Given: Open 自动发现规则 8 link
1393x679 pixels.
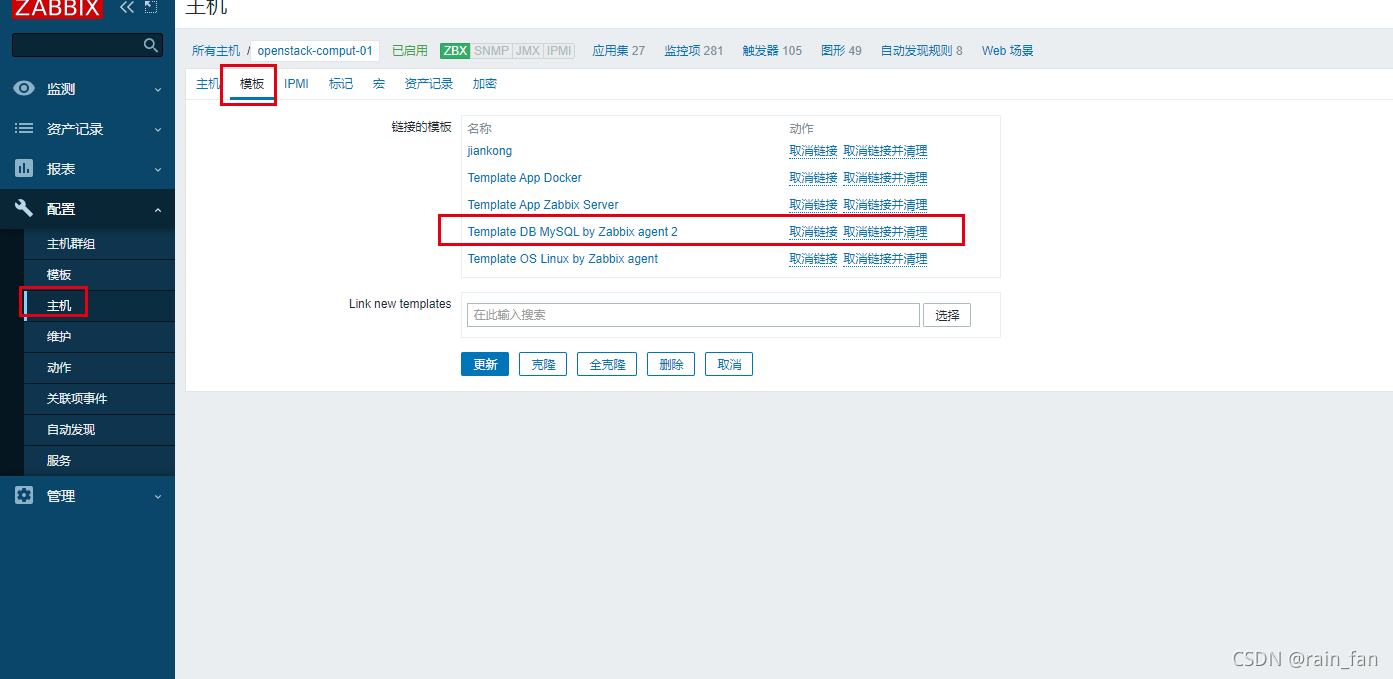Looking at the screenshot, I should 921,50.
